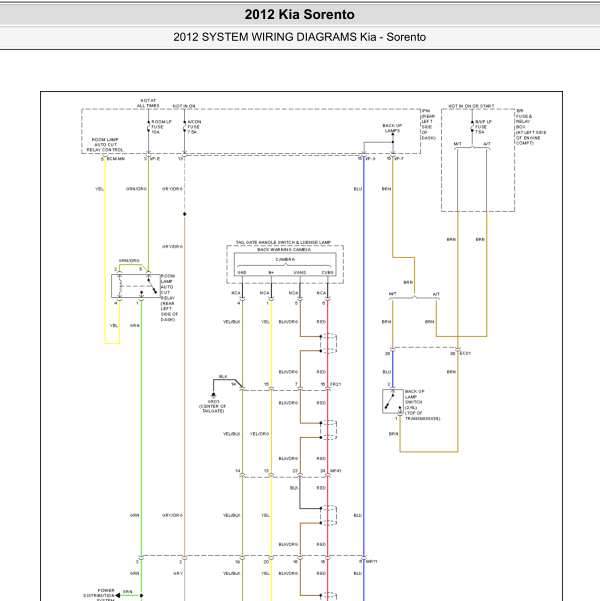Click the Power Distribution arrow marker
This screenshot has height=601, width=600.
click(118, 595)
